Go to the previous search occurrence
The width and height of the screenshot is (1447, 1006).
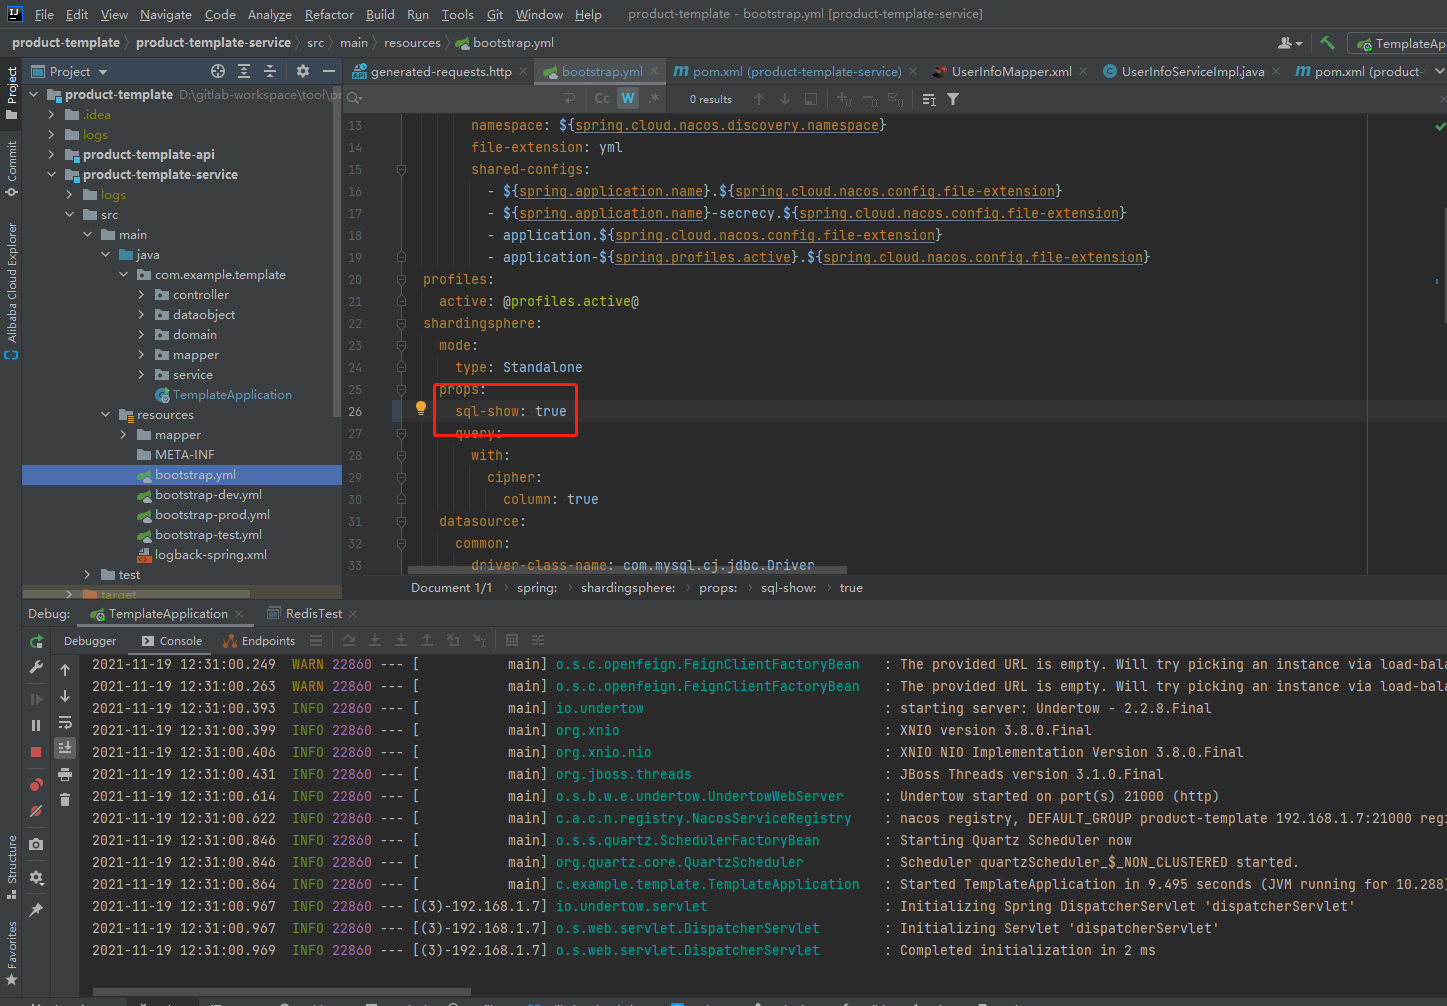coord(759,99)
